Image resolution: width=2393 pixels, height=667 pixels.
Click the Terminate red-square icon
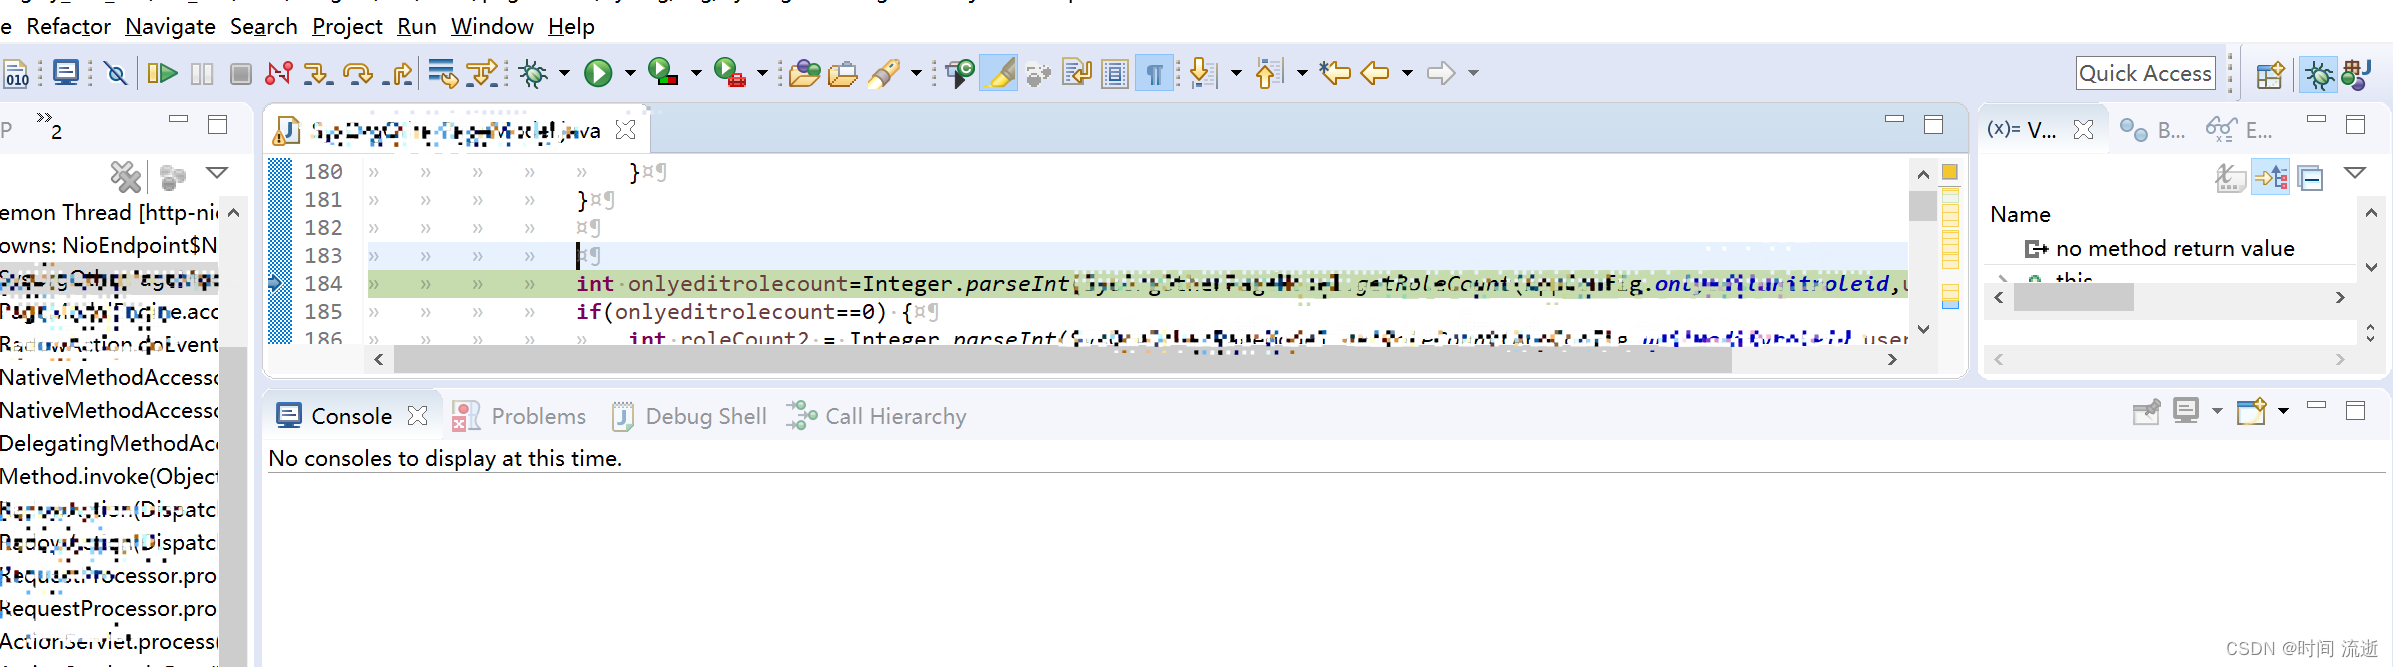[240, 73]
